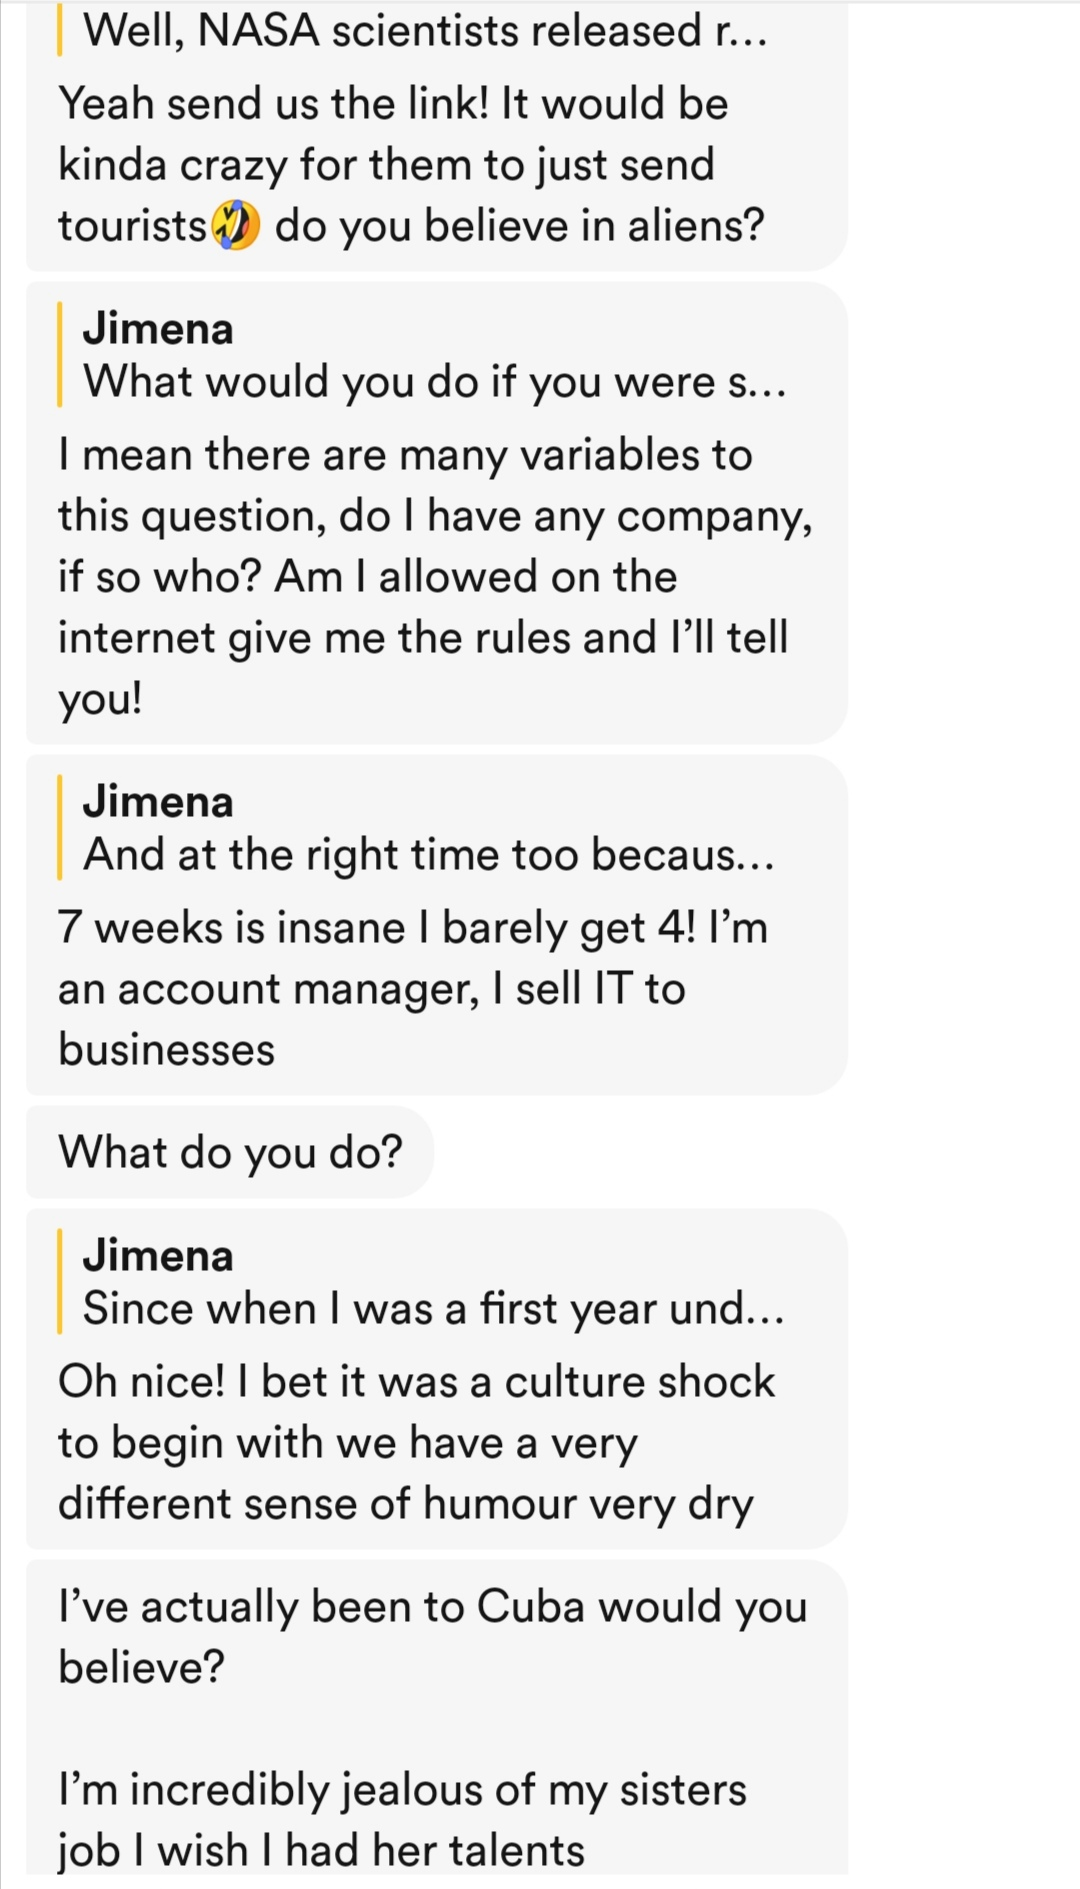Jump to quoted 'What would you do if you were s...'
Image resolution: width=1080 pixels, height=1889 pixels.
click(x=434, y=382)
